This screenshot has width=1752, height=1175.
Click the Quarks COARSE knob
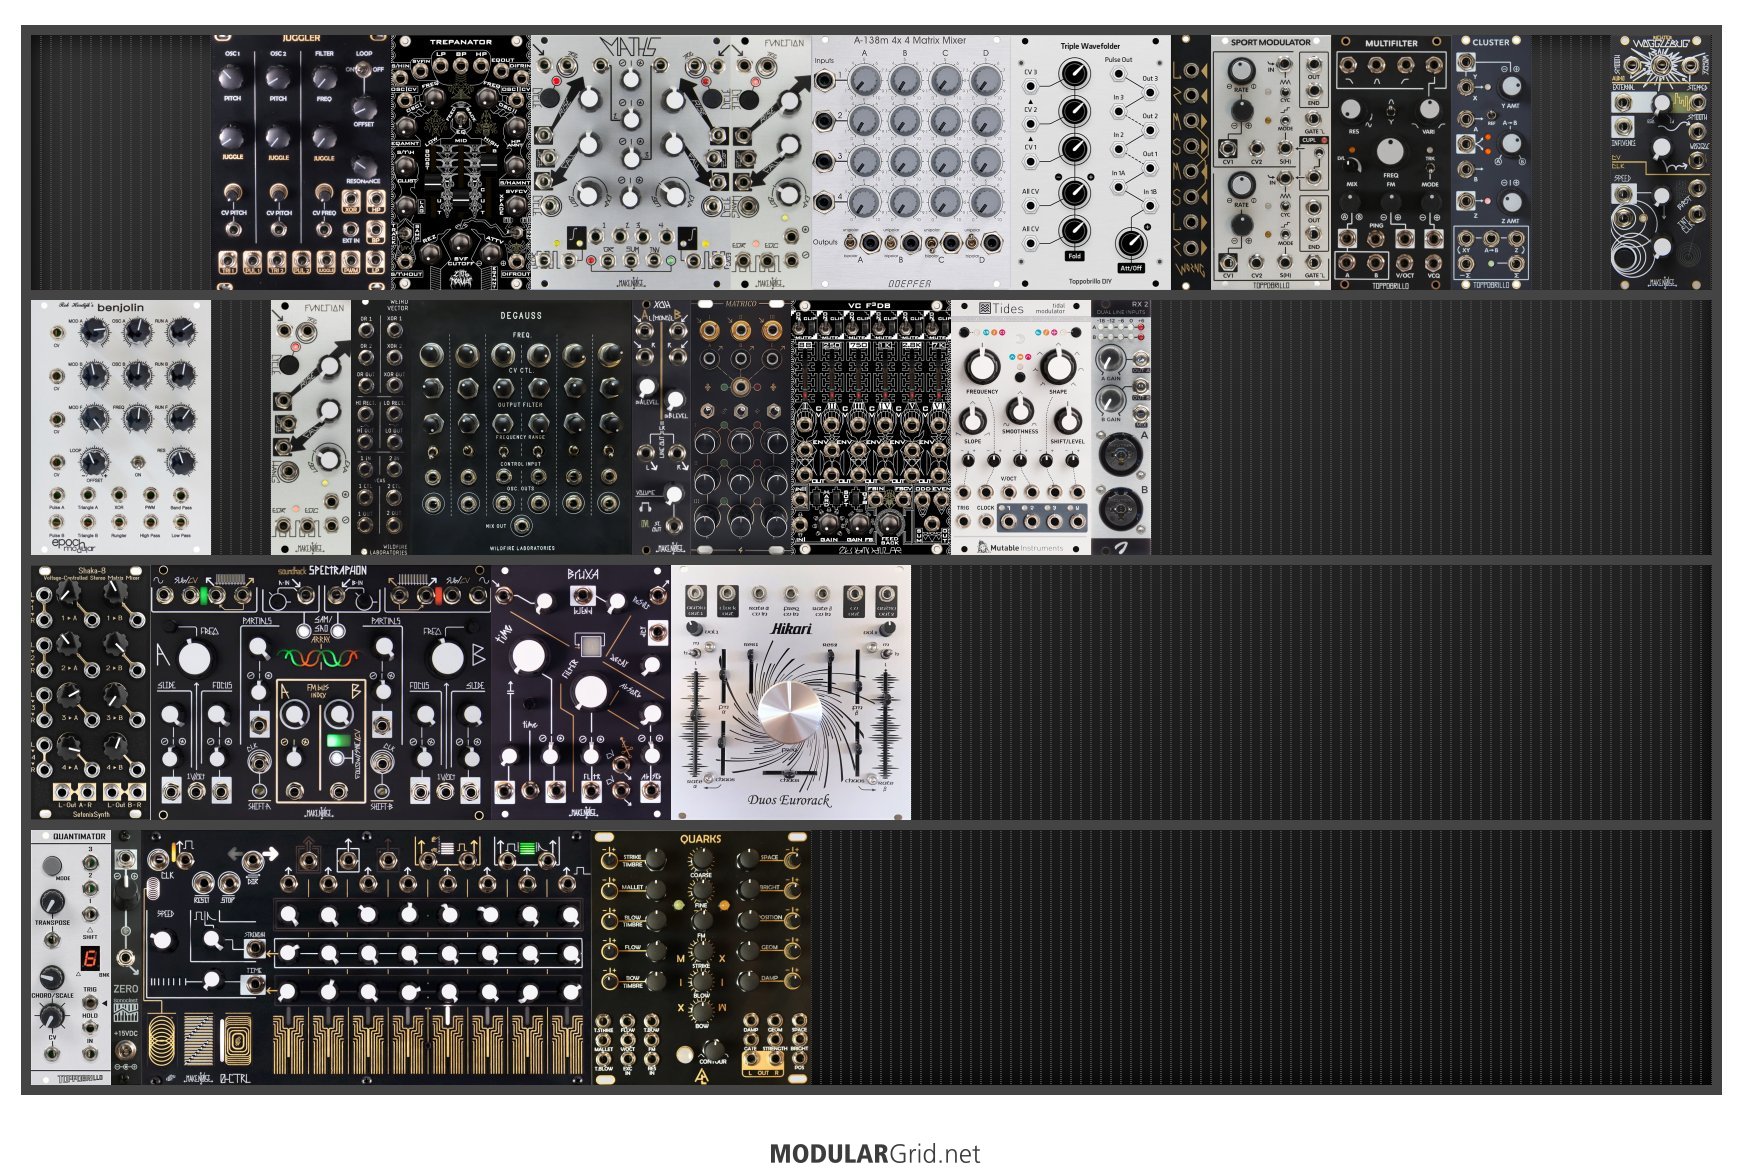[701, 857]
